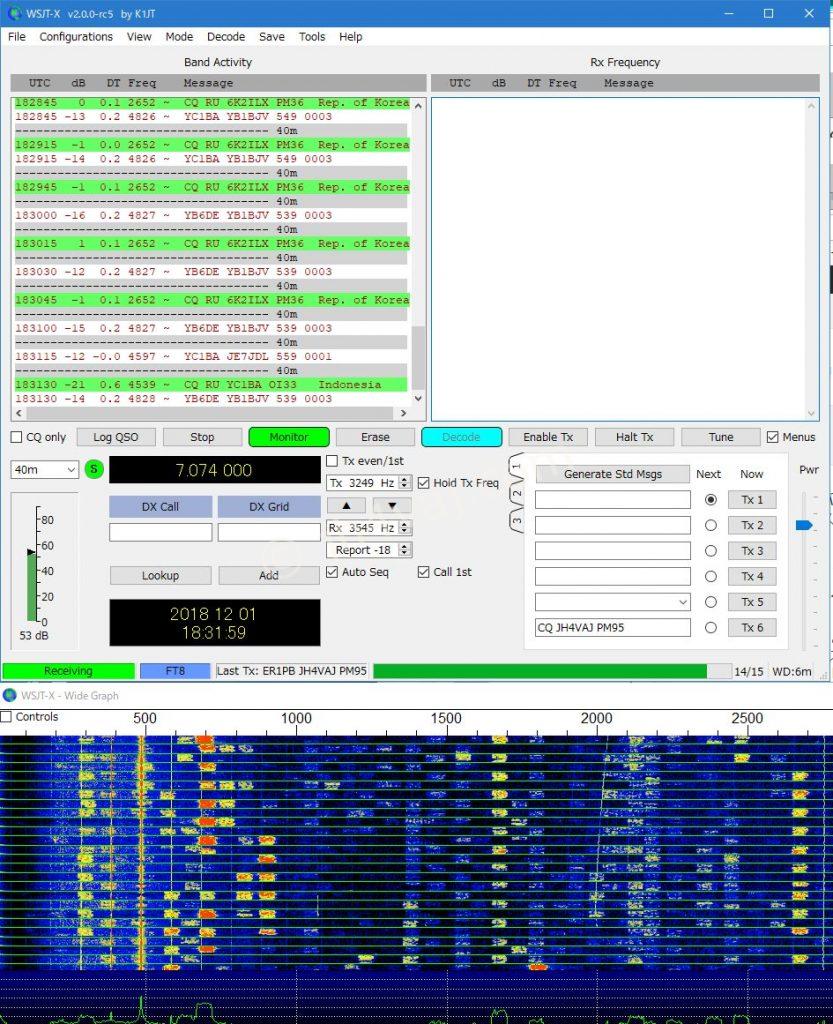Click the Tx 1 message field

point(612,500)
